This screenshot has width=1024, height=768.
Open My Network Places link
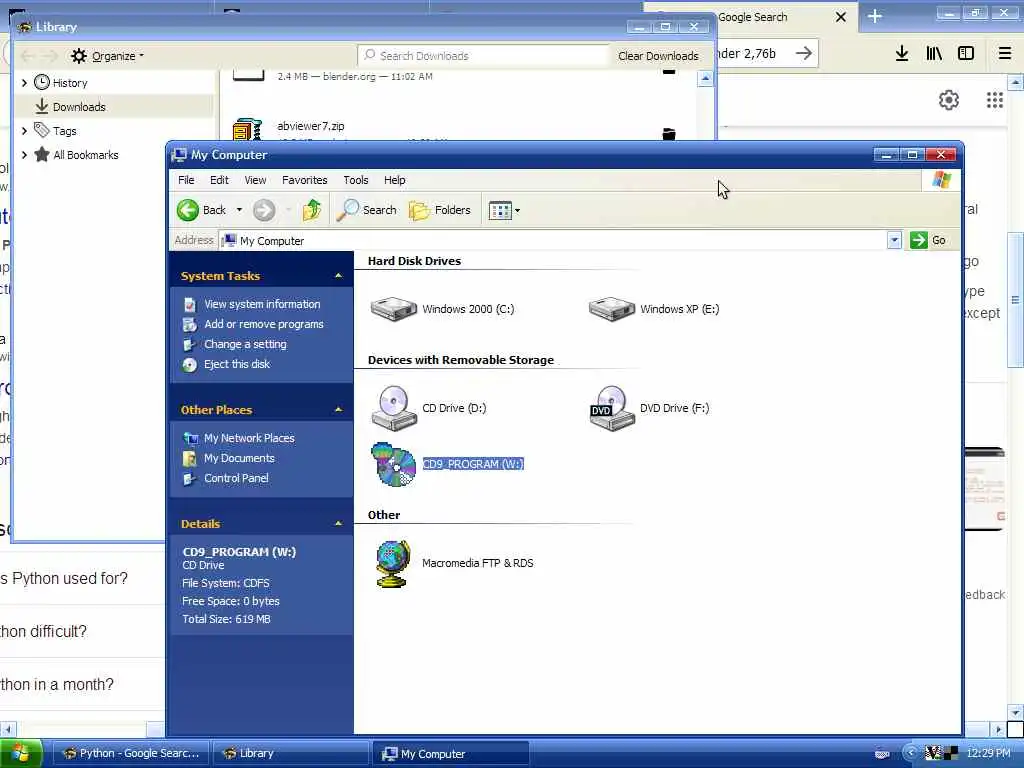point(249,438)
